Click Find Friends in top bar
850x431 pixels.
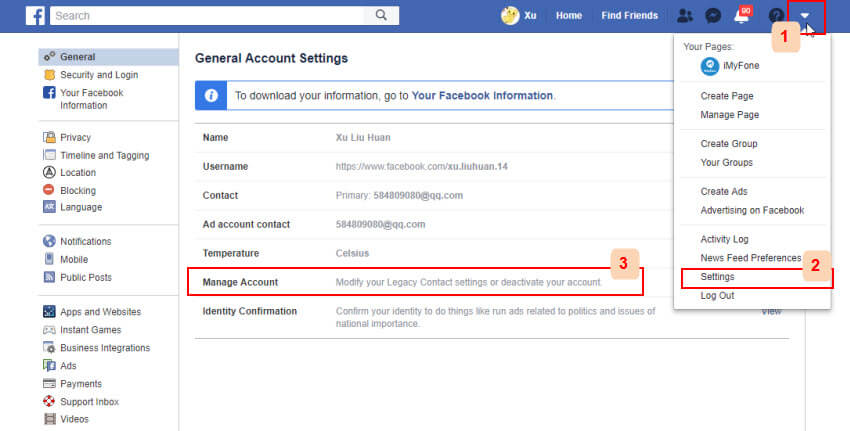pos(629,16)
